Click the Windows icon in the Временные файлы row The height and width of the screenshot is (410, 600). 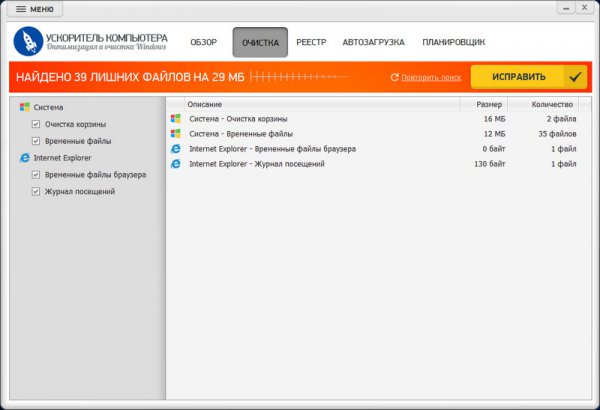(x=176, y=133)
